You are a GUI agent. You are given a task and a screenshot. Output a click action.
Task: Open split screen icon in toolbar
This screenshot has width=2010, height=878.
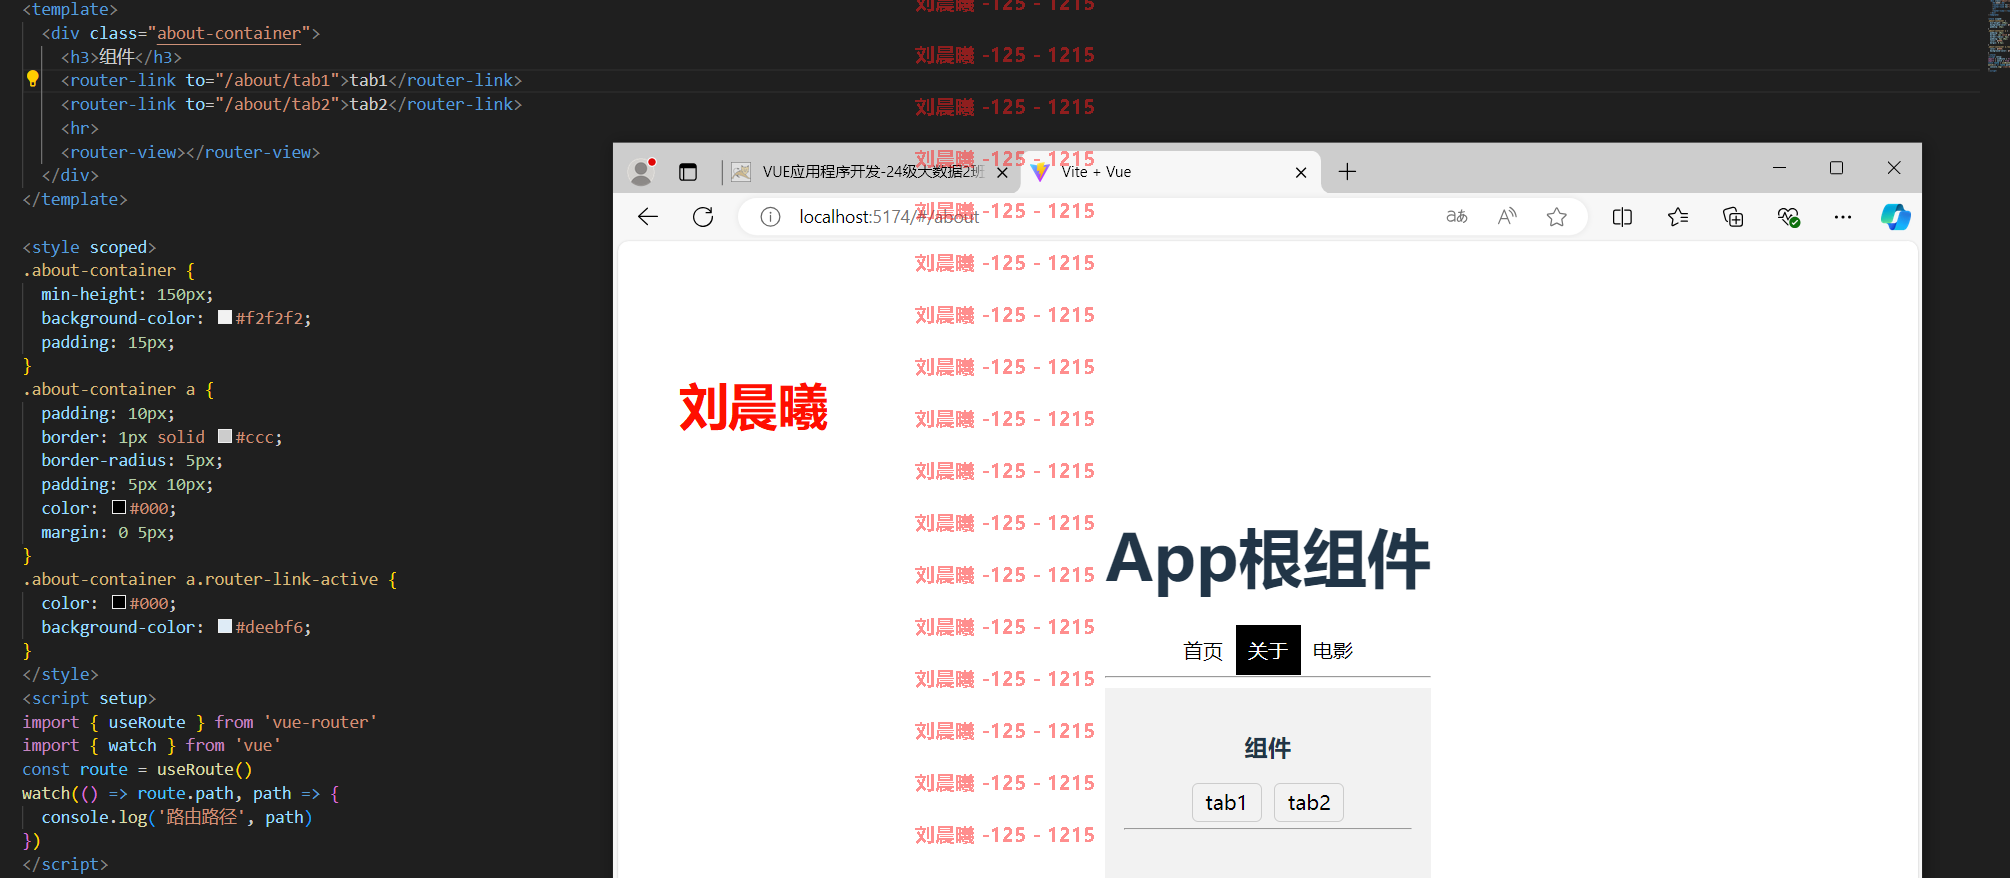[1623, 217]
